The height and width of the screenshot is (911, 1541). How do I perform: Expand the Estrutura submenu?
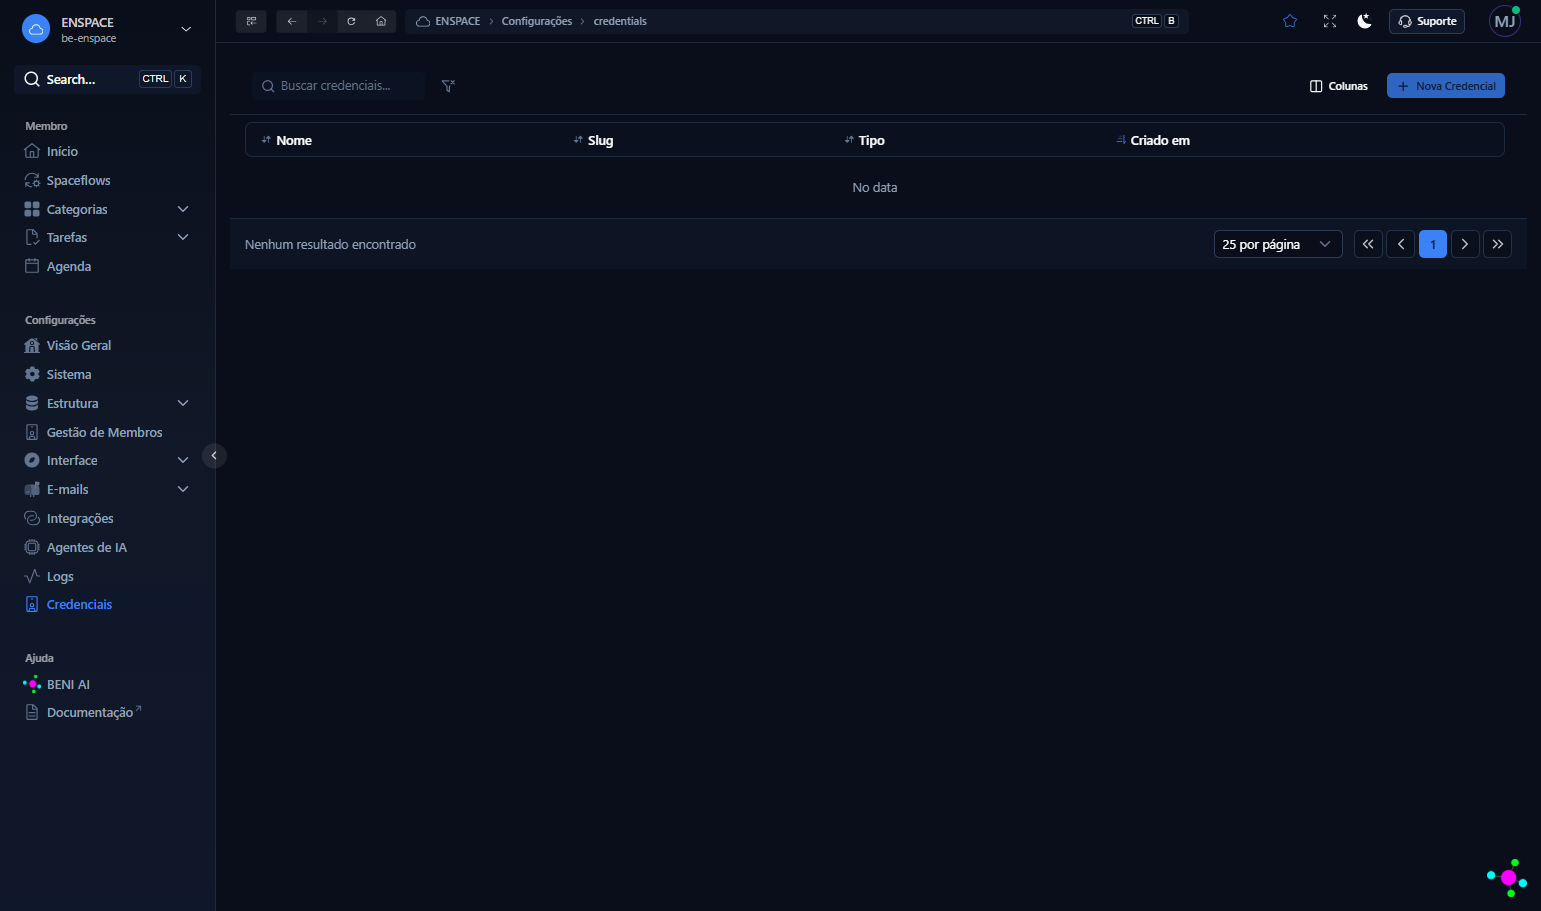(x=183, y=403)
